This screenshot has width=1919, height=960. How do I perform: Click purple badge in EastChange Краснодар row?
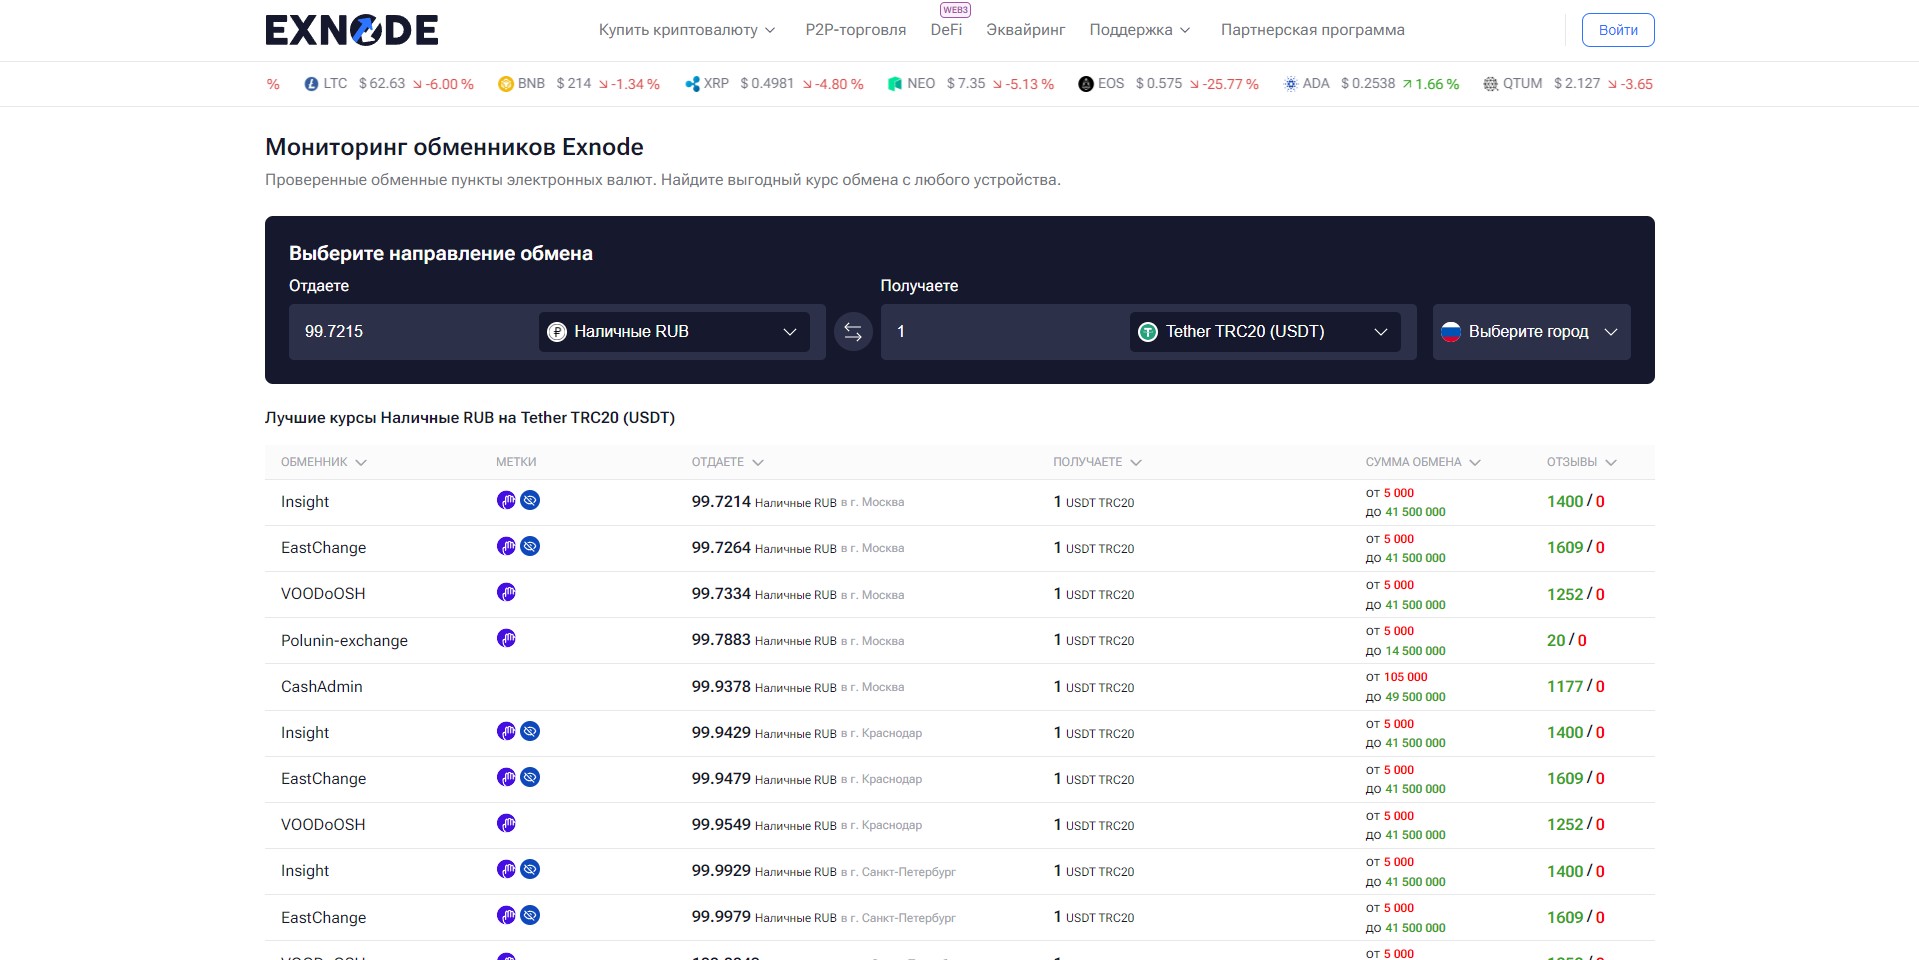coord(506,777)
